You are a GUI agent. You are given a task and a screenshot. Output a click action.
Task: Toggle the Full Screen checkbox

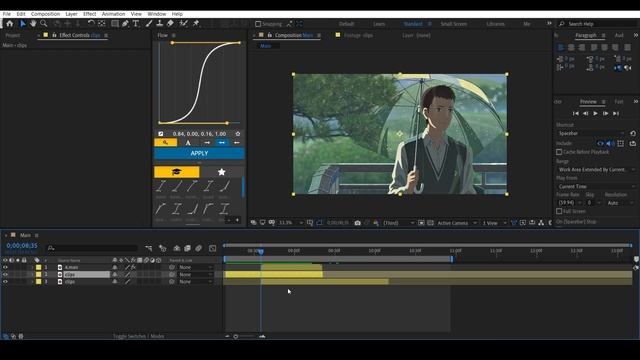[559, 211]
